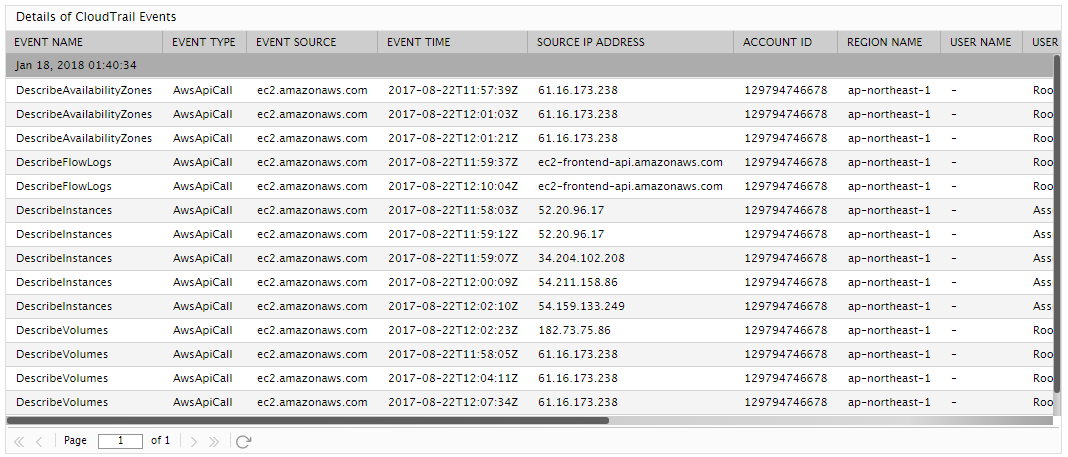The height and width of the screenshot is (457, 1068).
Task: Click the 'of 1' page count text
Action: 161,441
